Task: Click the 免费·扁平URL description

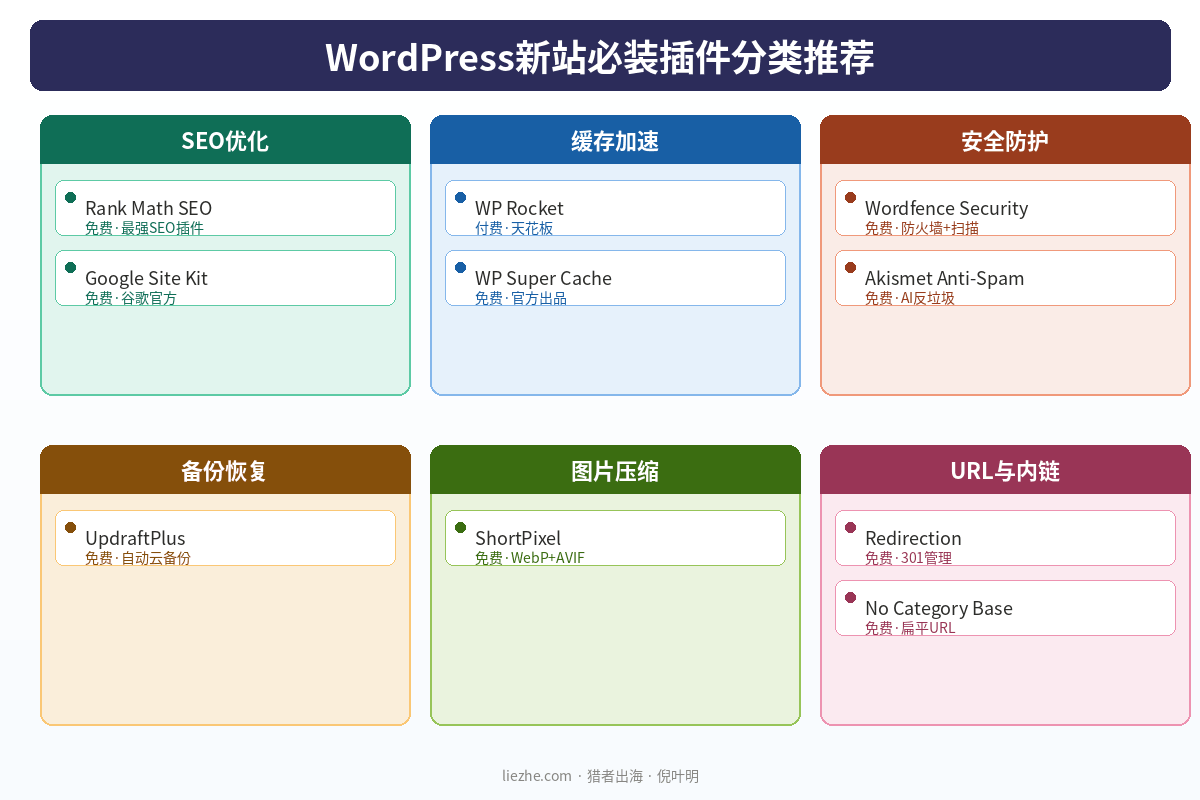Action: click(910, 628)
